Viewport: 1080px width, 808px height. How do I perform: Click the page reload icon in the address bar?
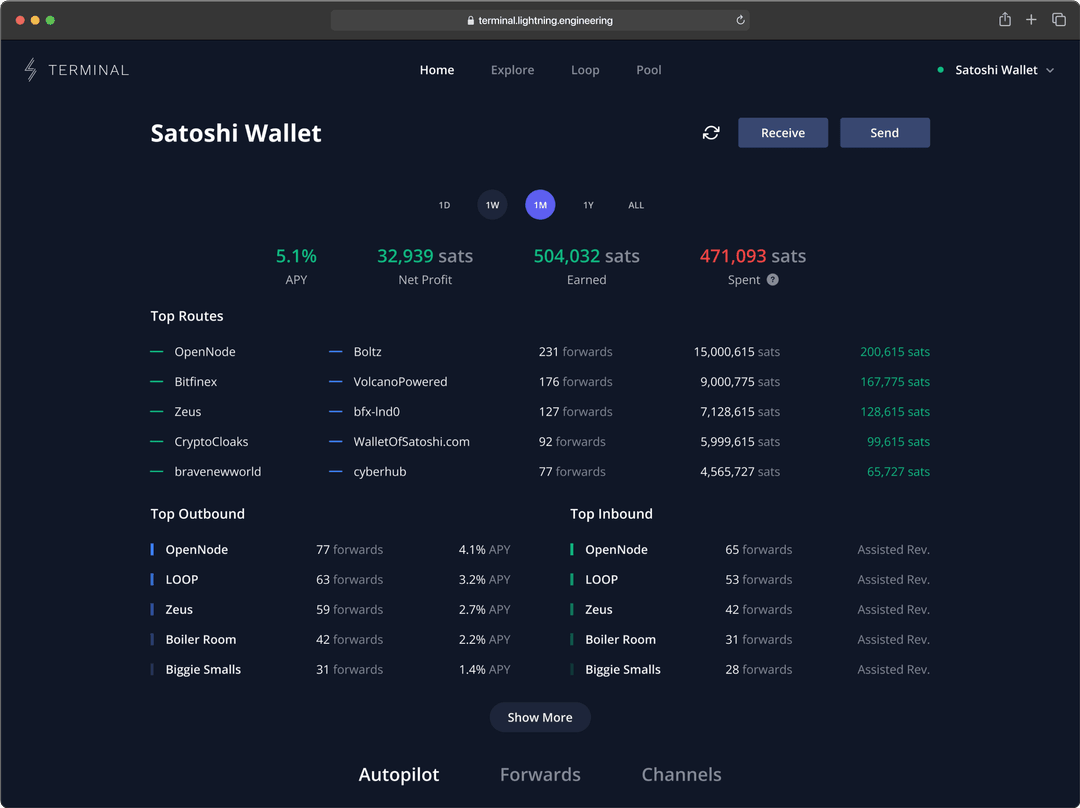pyautogui.click(x=739, y=19)
